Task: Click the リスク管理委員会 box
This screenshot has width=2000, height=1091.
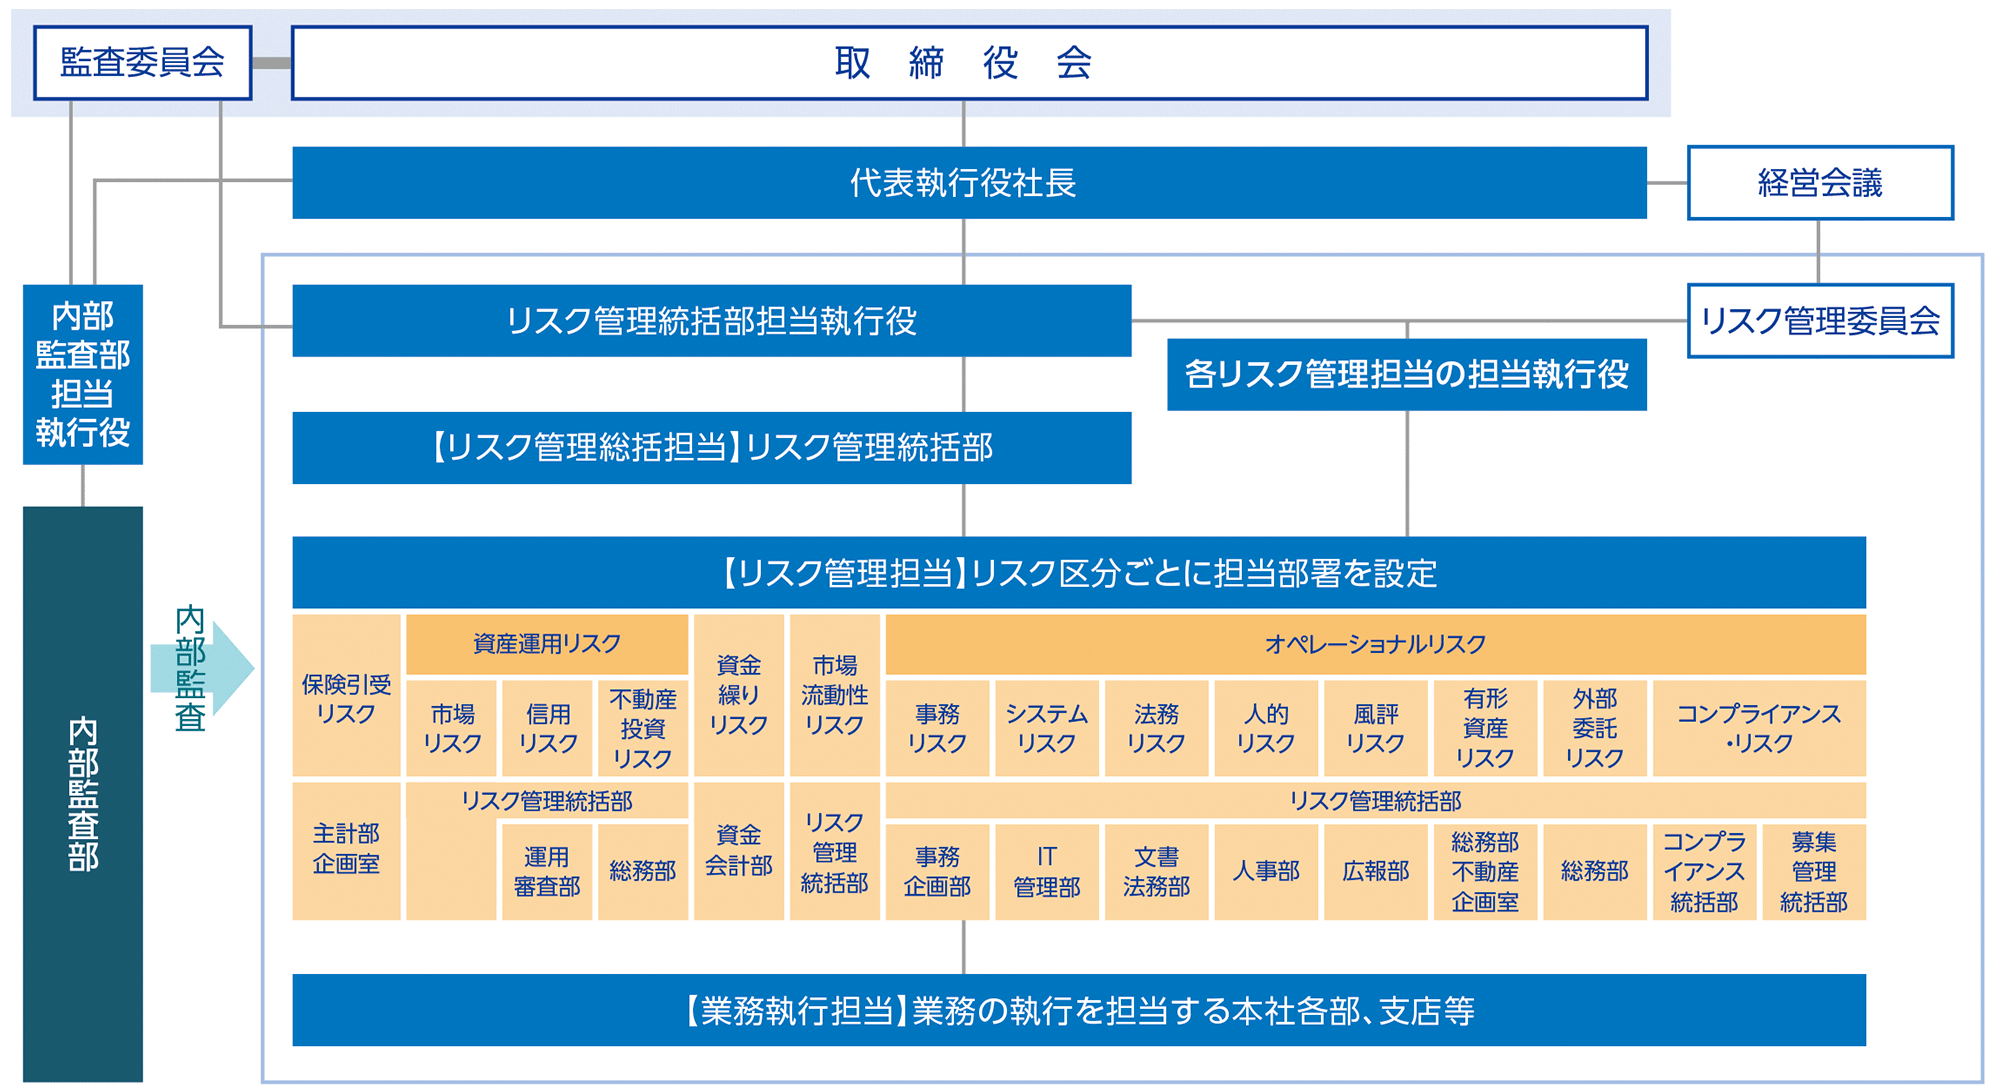Action: (1819, 321)
